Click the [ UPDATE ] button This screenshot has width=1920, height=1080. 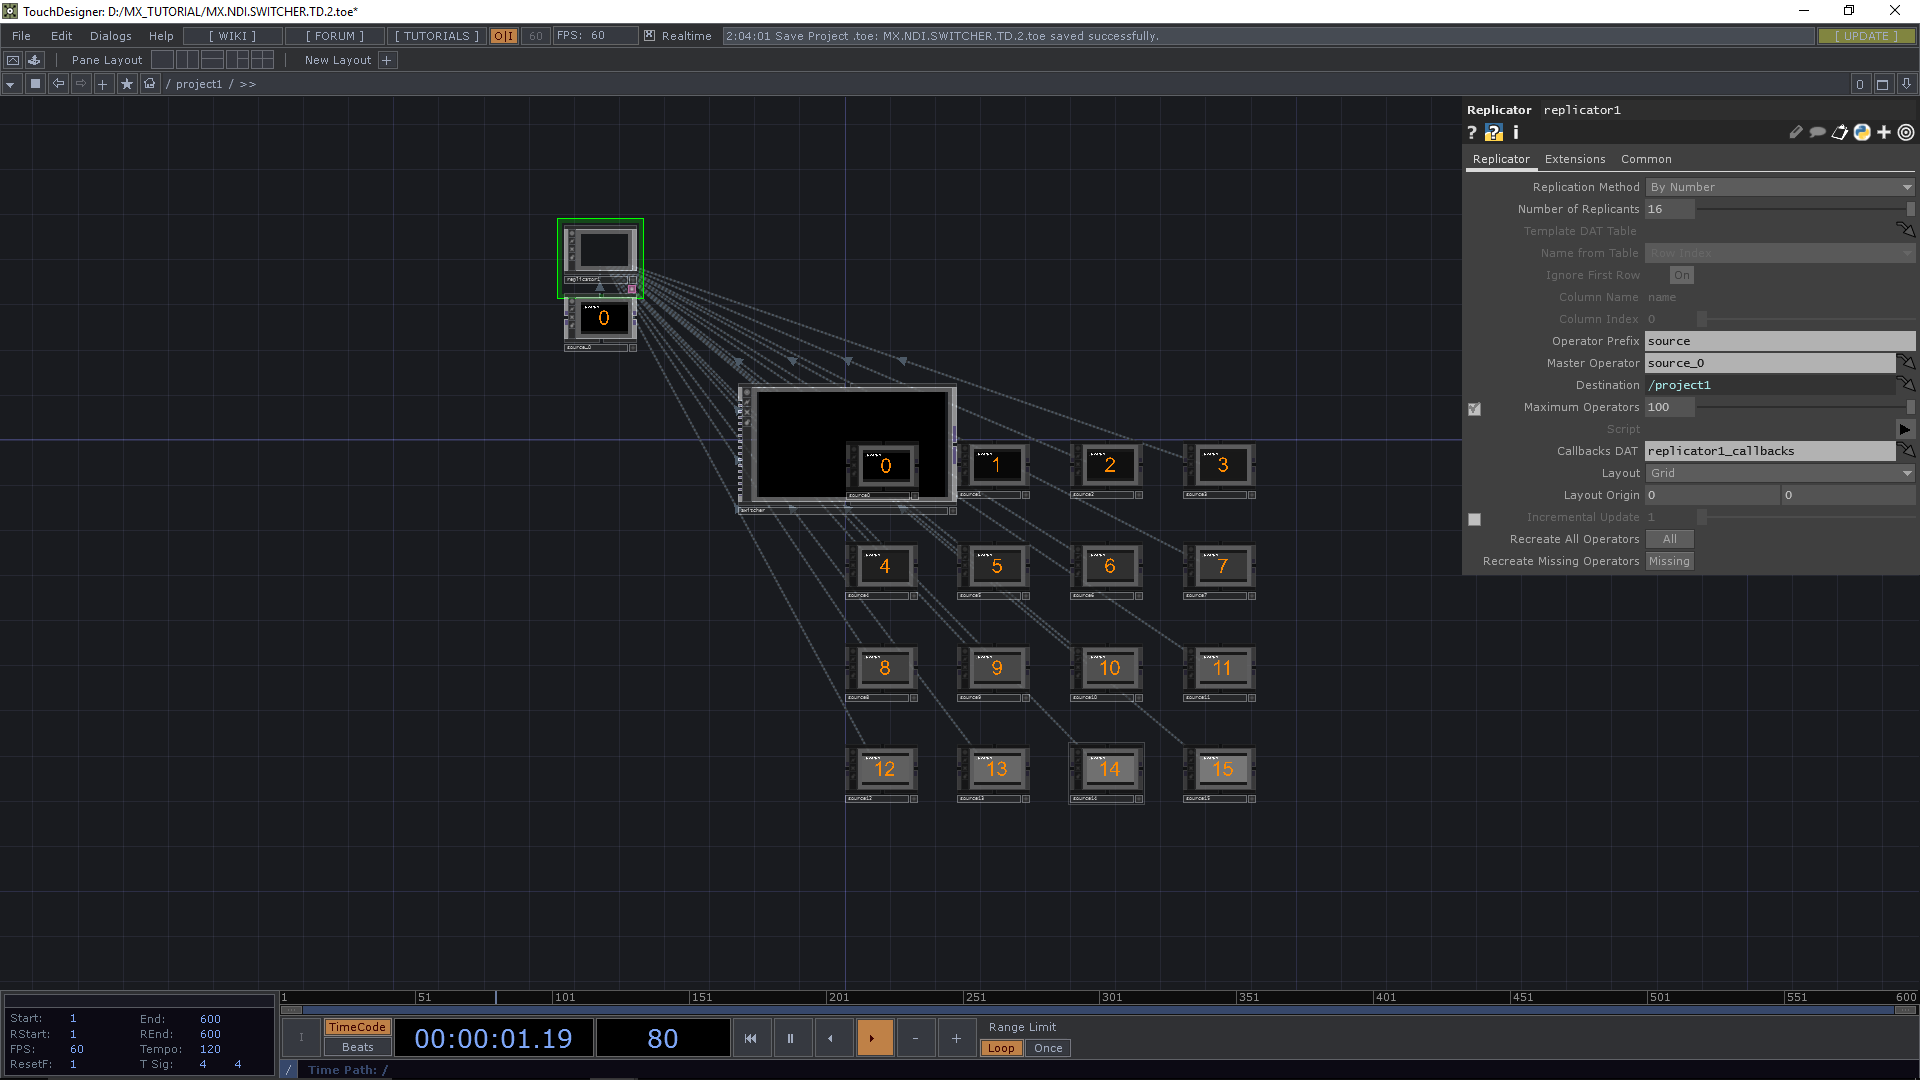coord(1866,36)
